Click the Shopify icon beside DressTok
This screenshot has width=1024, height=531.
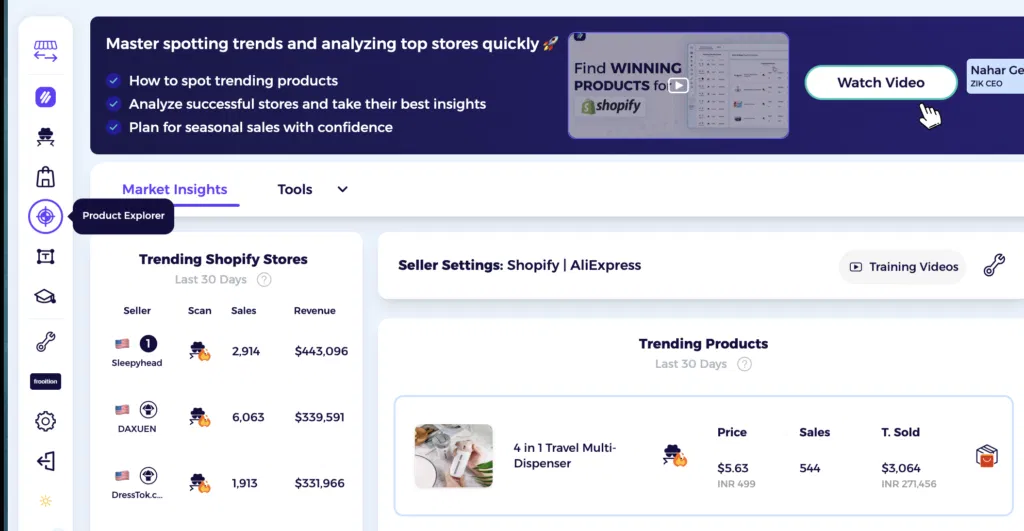click(x=148, y=475)
